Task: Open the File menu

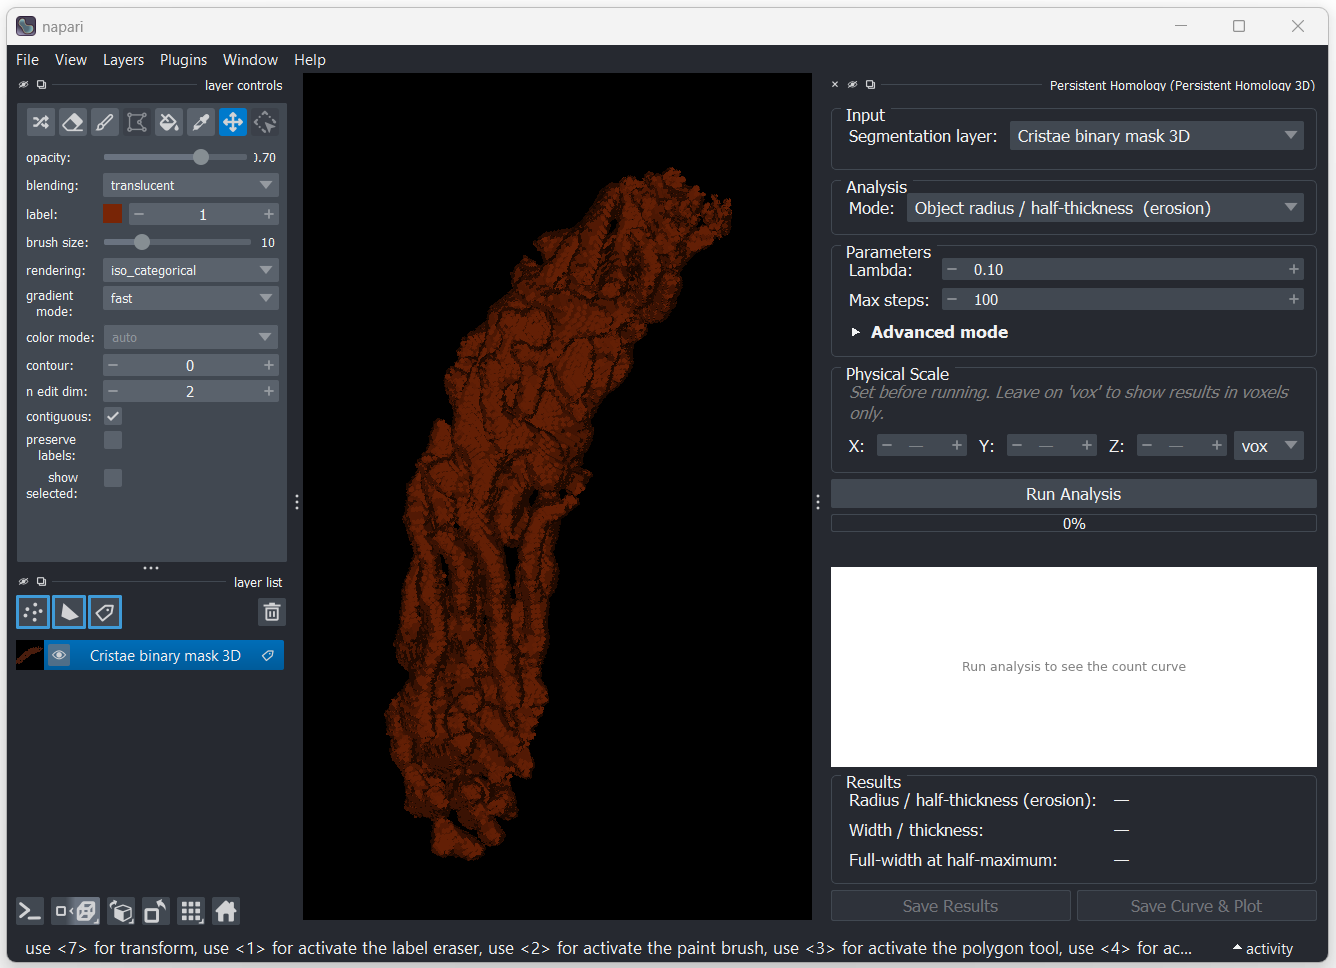Action: (27, 60)
